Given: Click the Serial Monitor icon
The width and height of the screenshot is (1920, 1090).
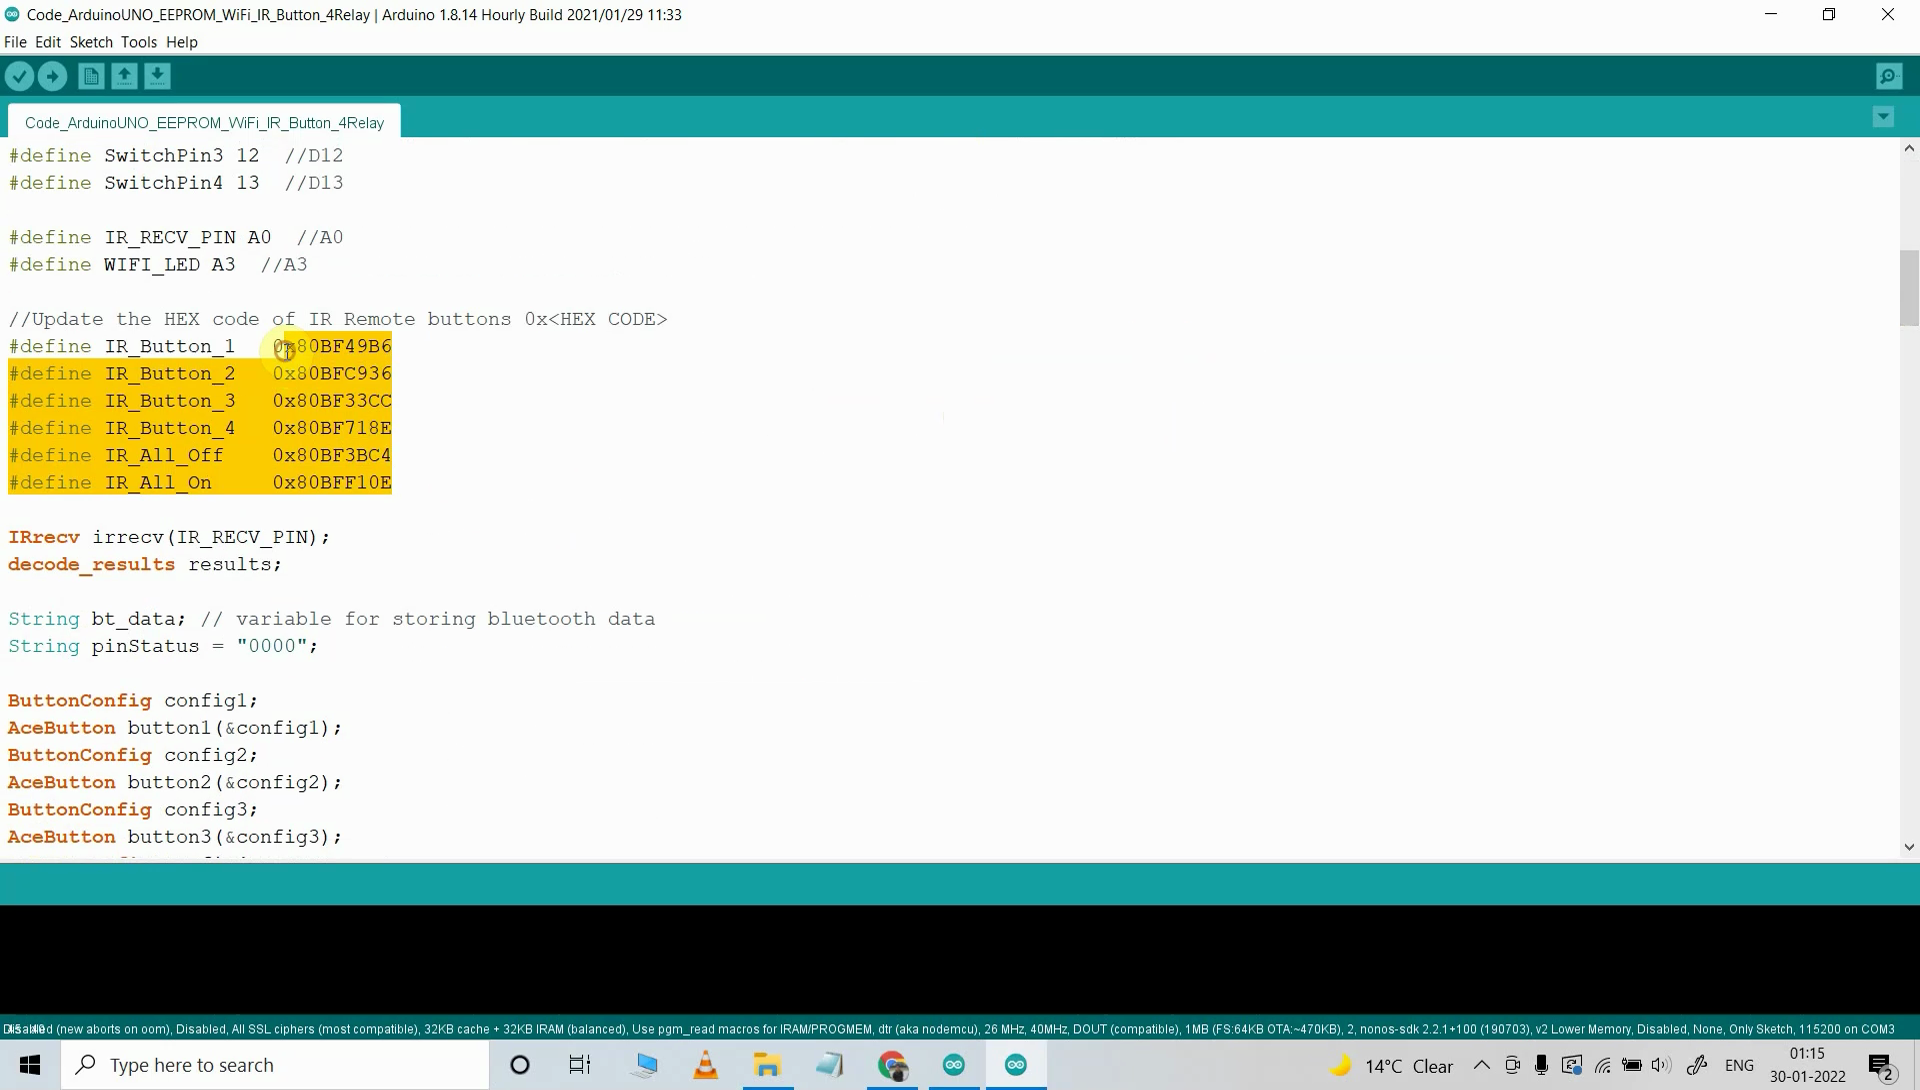Looking at the screenshot, I should (1890, 75).
